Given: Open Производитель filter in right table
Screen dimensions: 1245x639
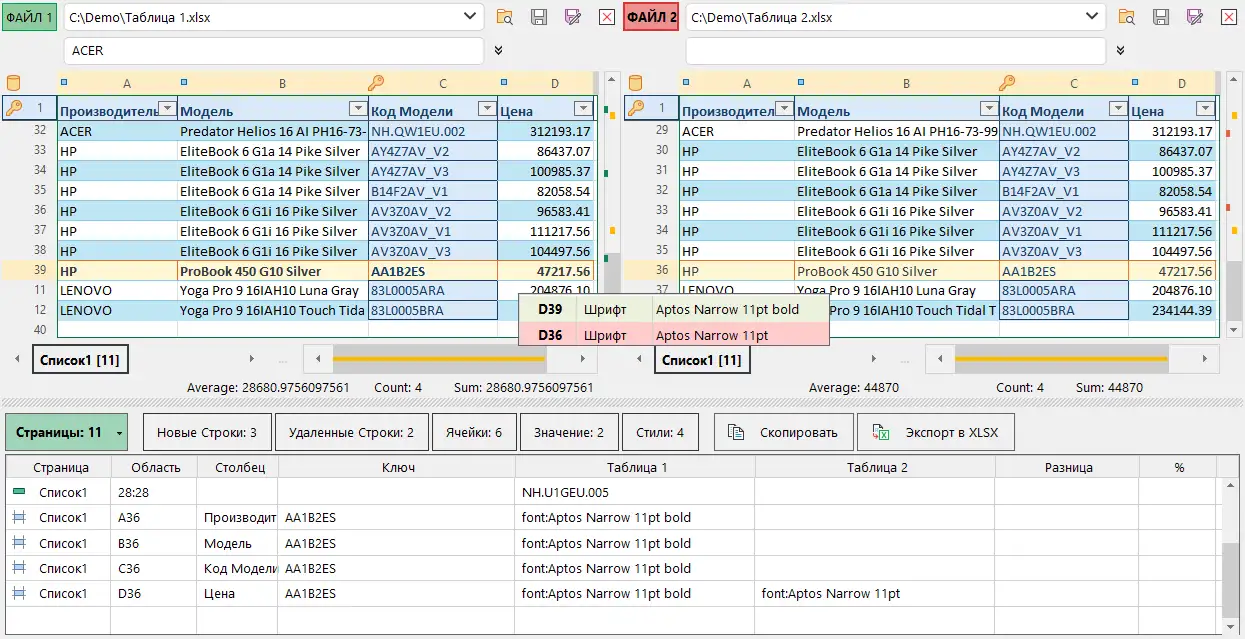Looking at the screenshot, I should [x=785, y=109].
